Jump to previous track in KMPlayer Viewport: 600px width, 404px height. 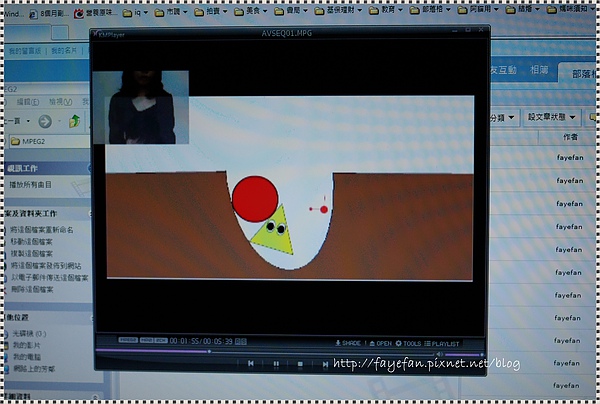[251, 363]
